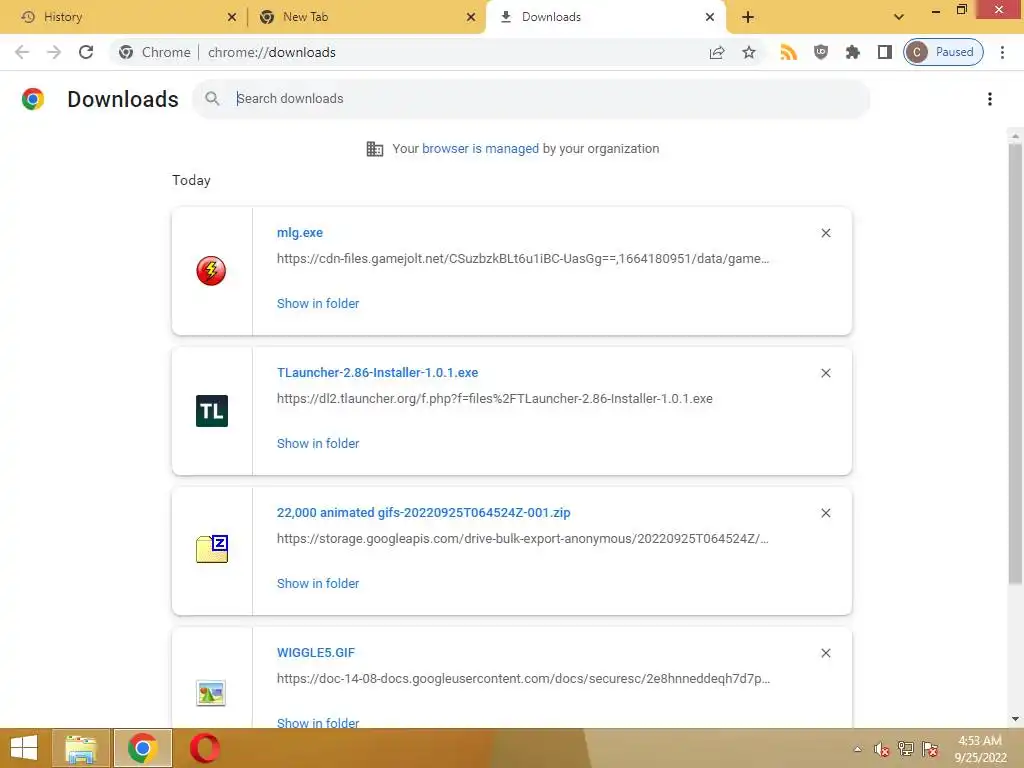Bookmark this page with the star
This screenshot has width=1024, height=768.
pos(749,52)
